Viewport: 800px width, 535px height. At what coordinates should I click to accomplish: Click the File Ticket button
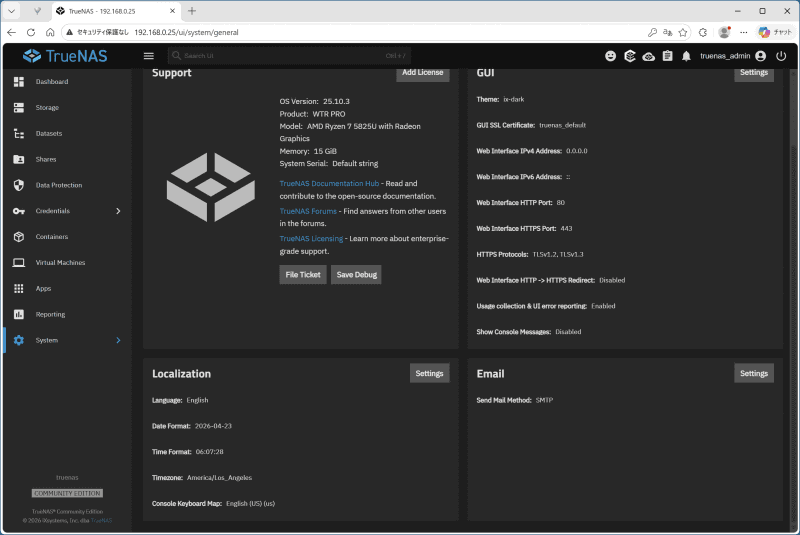tap(303, 274)
